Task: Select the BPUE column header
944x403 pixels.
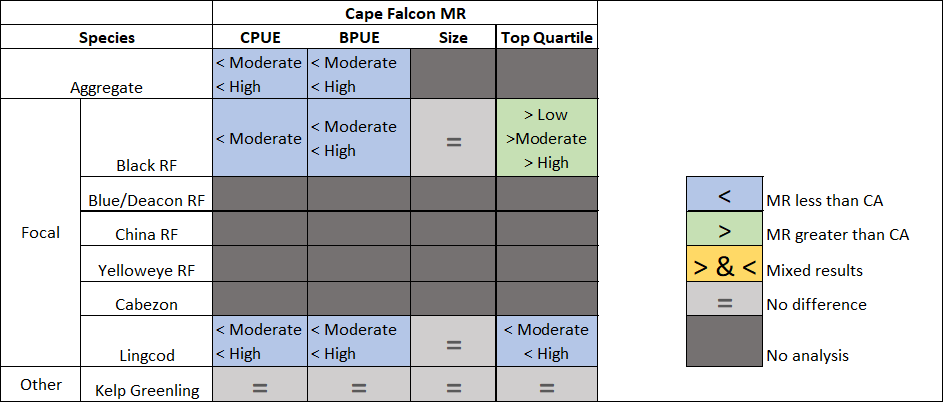Action: pos(357,38)
